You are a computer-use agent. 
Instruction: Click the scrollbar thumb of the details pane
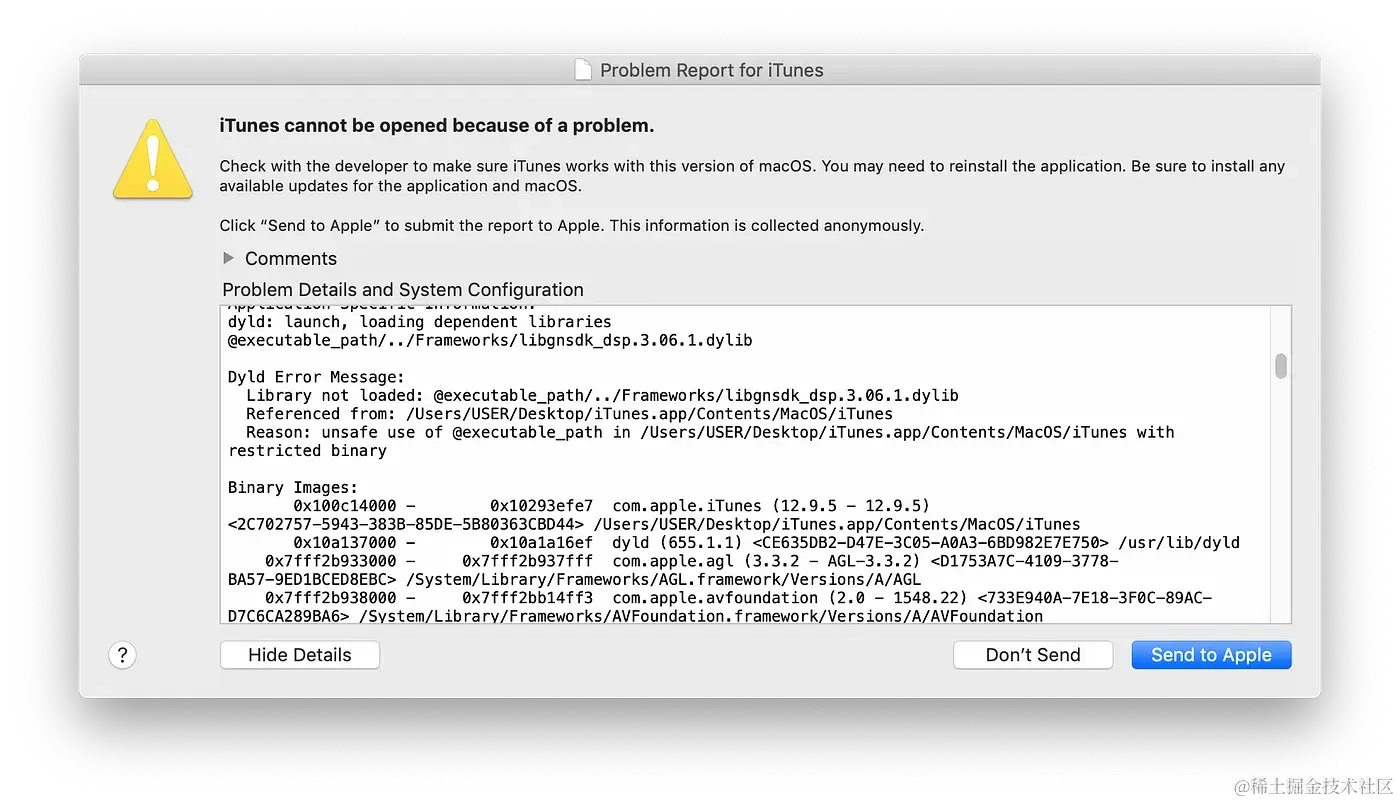pyautogui.click(x=1281, y=366)
